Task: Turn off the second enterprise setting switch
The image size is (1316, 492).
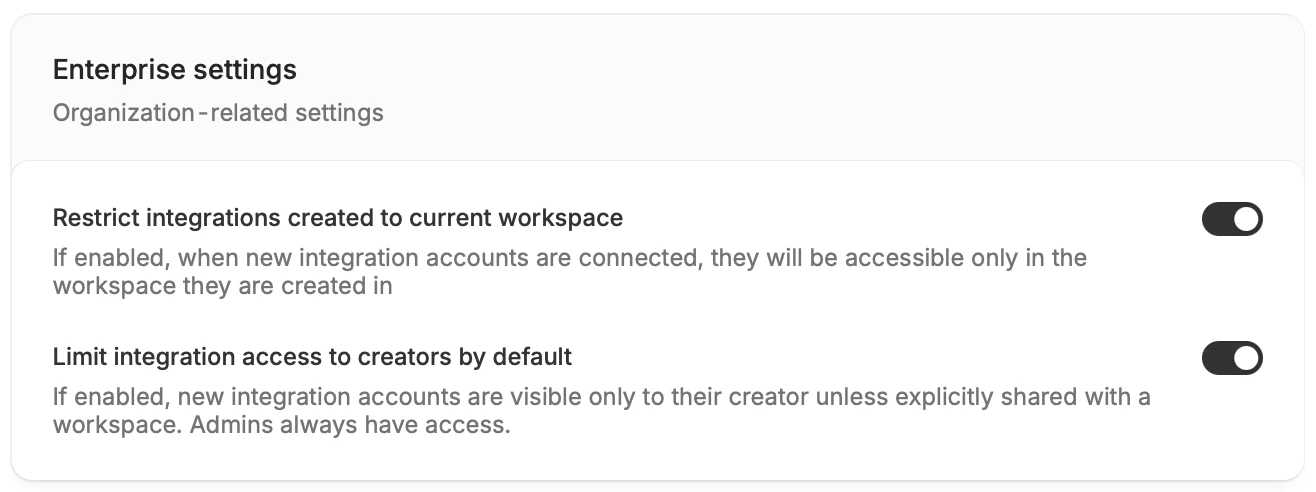Action: [x=1232, y=358]
